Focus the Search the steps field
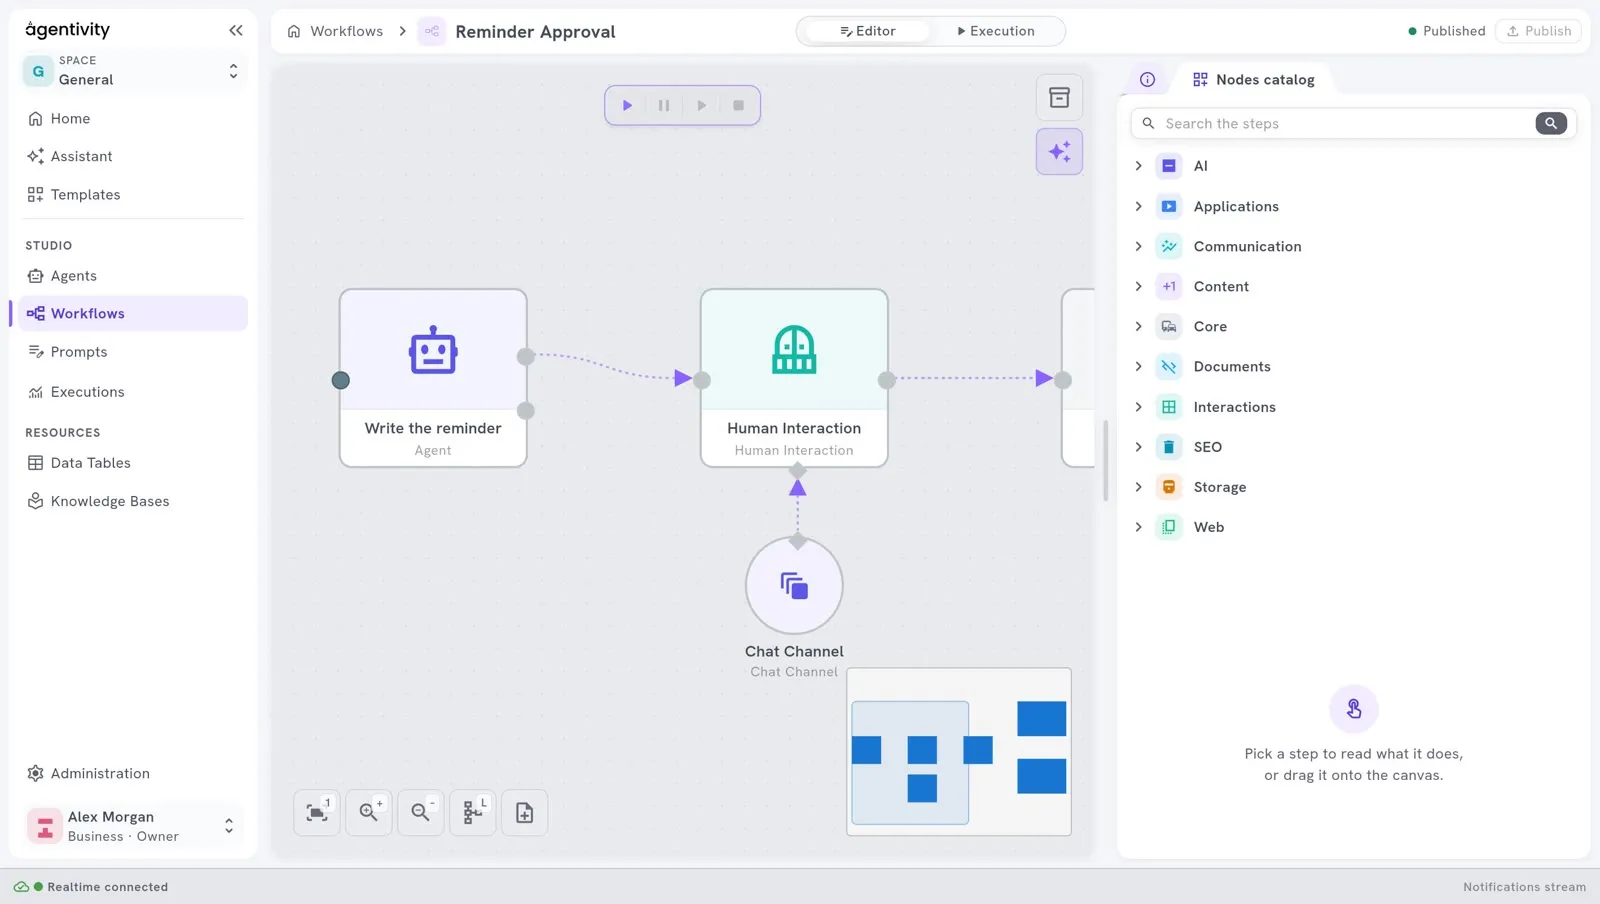Image resolution: width=1600 pixels, height=904 pixels. 1344,123
